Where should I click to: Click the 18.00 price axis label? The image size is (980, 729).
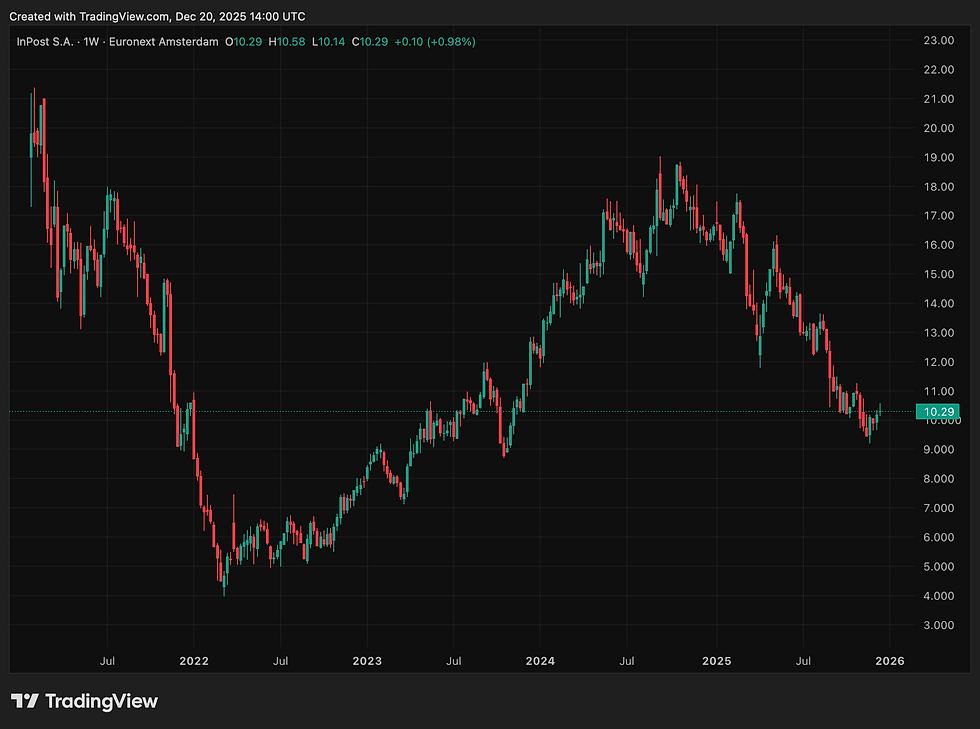tap(939, 186)
